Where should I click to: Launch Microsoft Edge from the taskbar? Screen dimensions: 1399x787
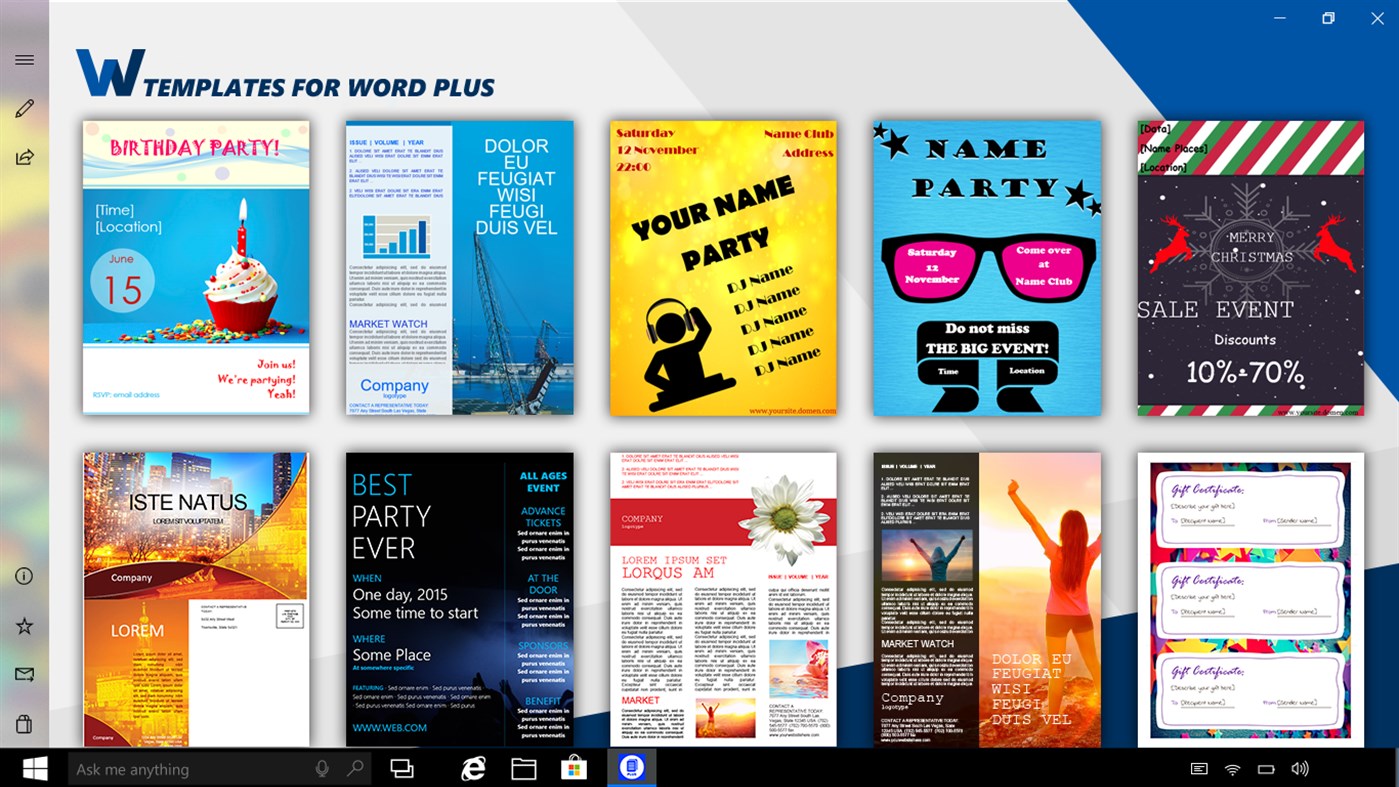pos(472,768)
